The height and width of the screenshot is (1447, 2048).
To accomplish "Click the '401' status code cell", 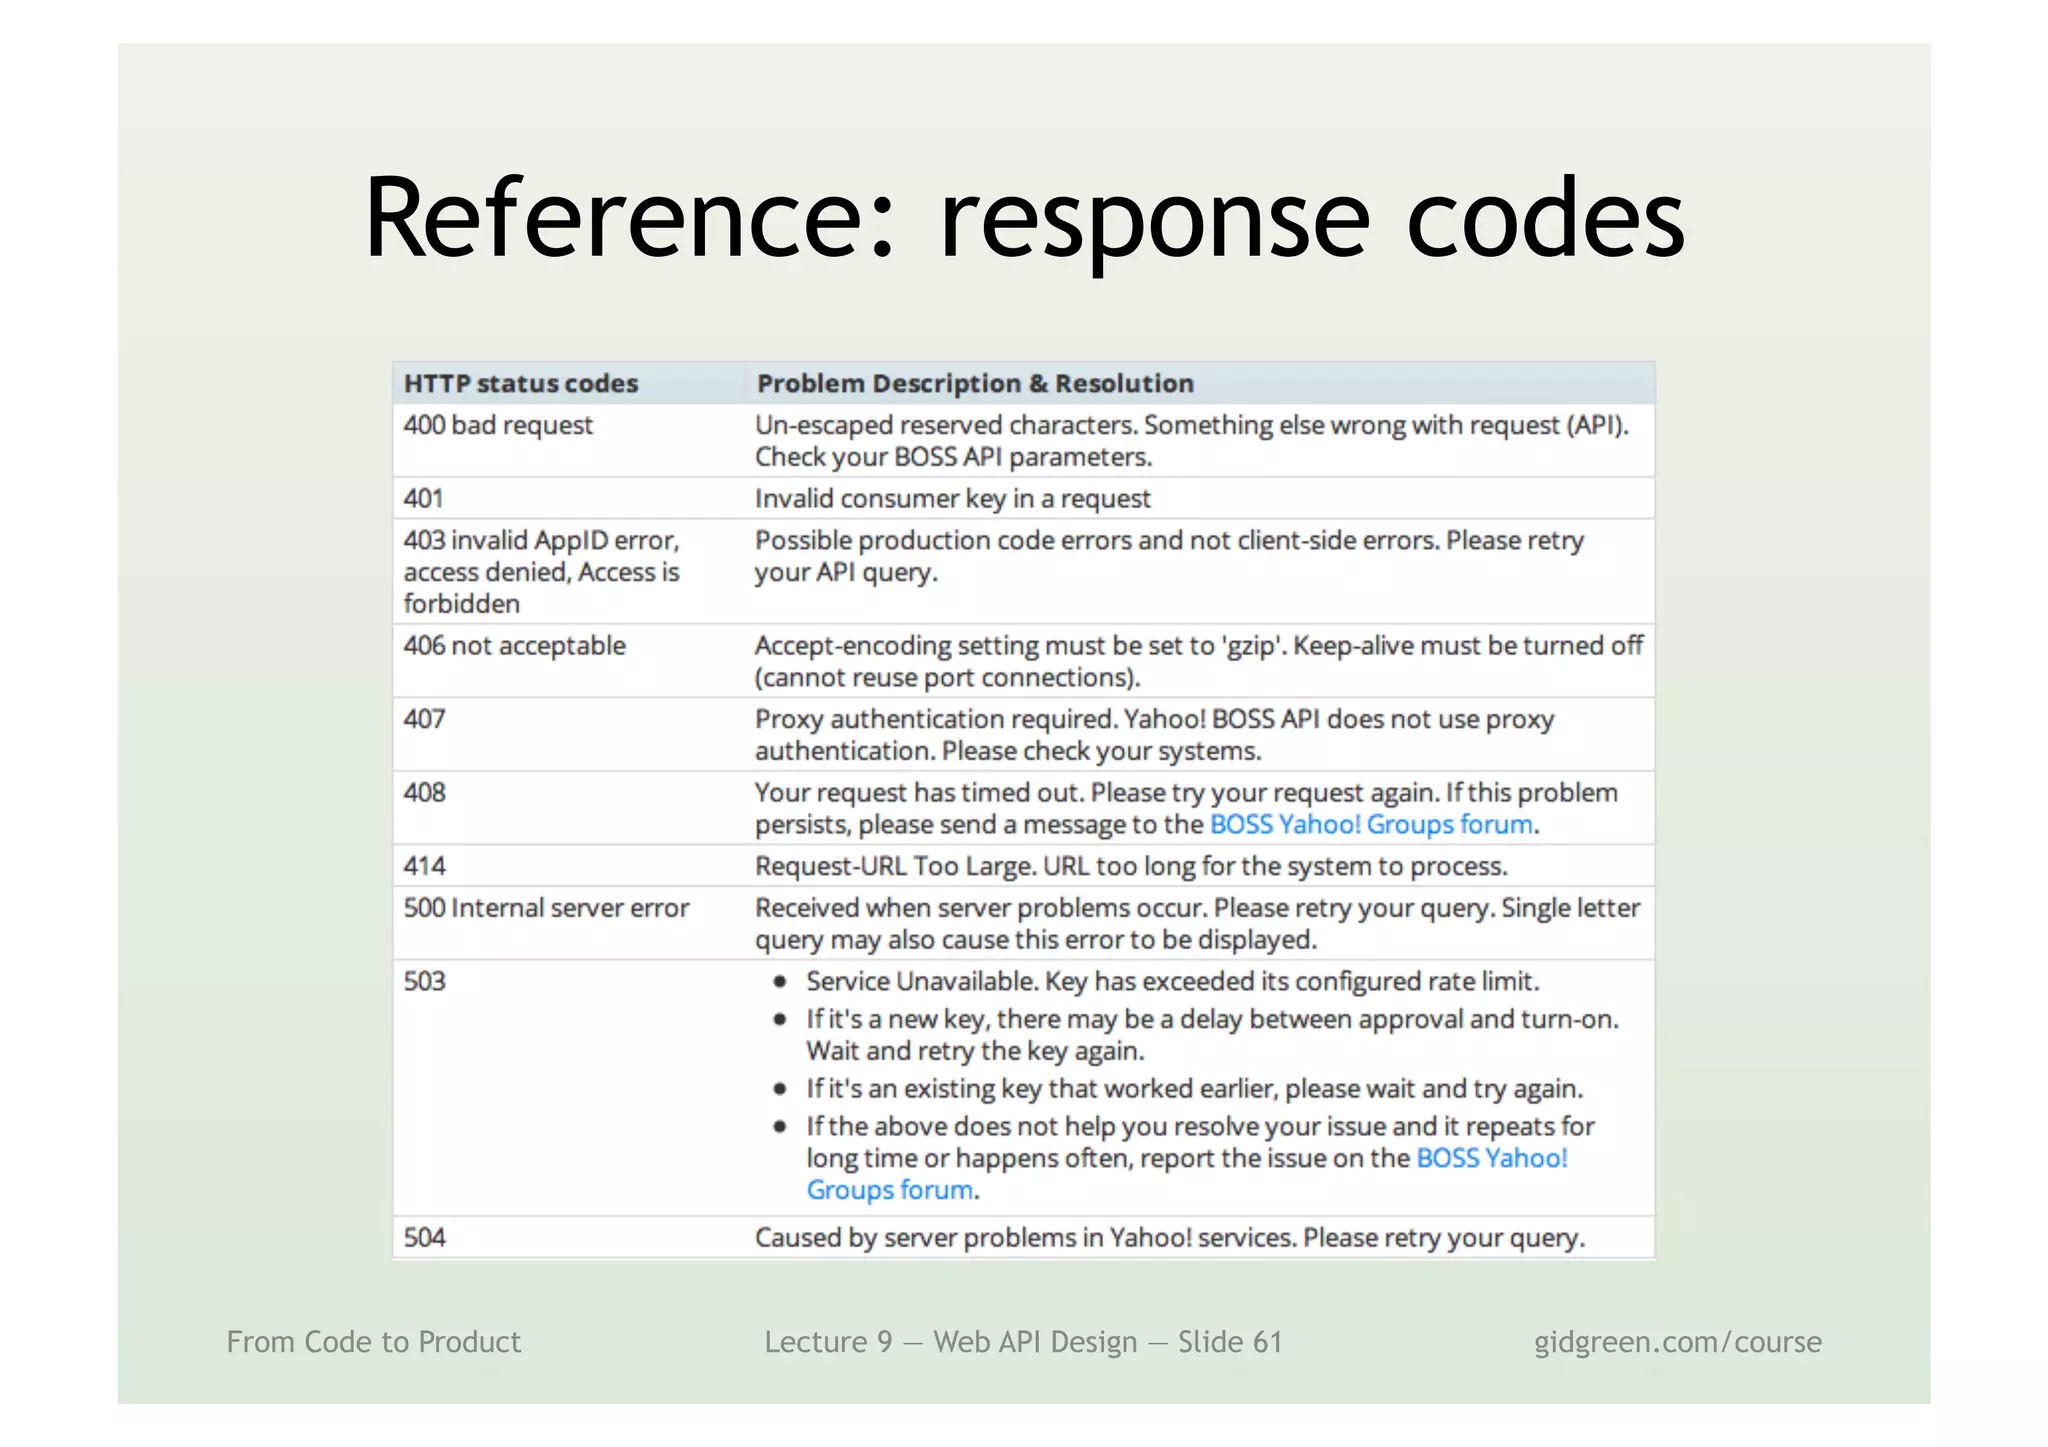I will [x=423, y=499].
